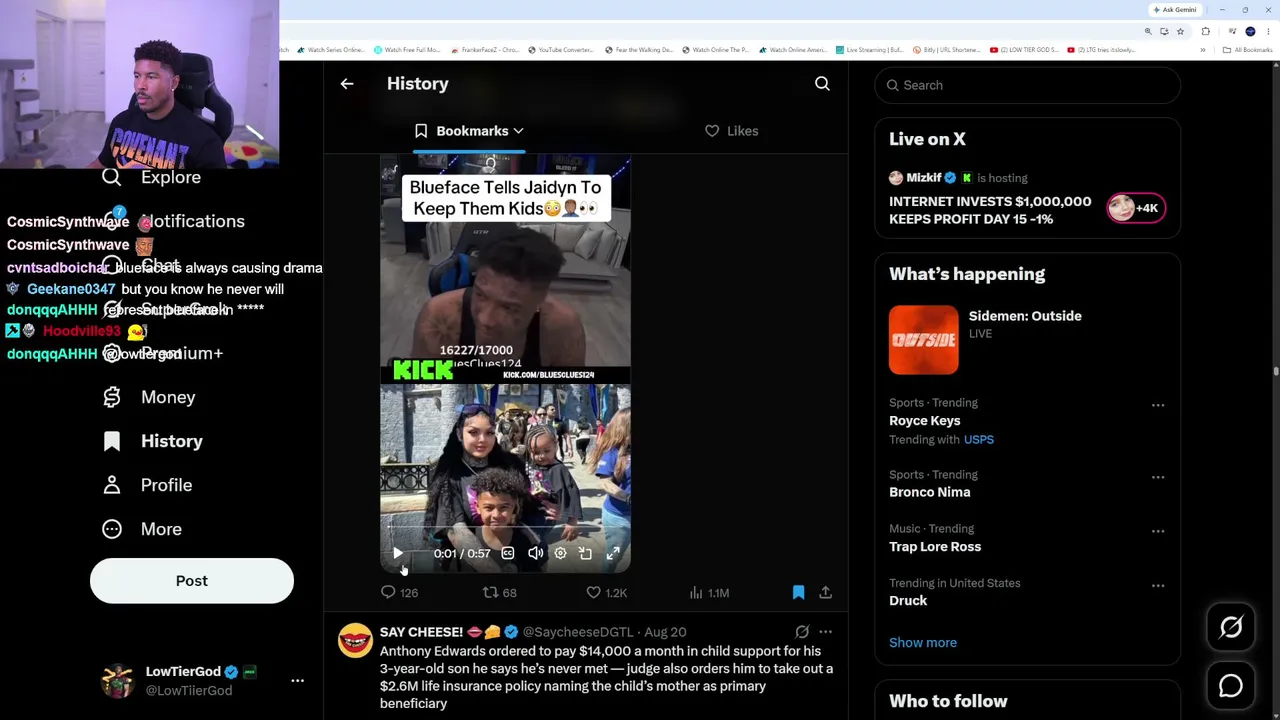This screenshot has width=1280, height=720.
Task: Seek on the video progress bar
Action: (505, 529)
